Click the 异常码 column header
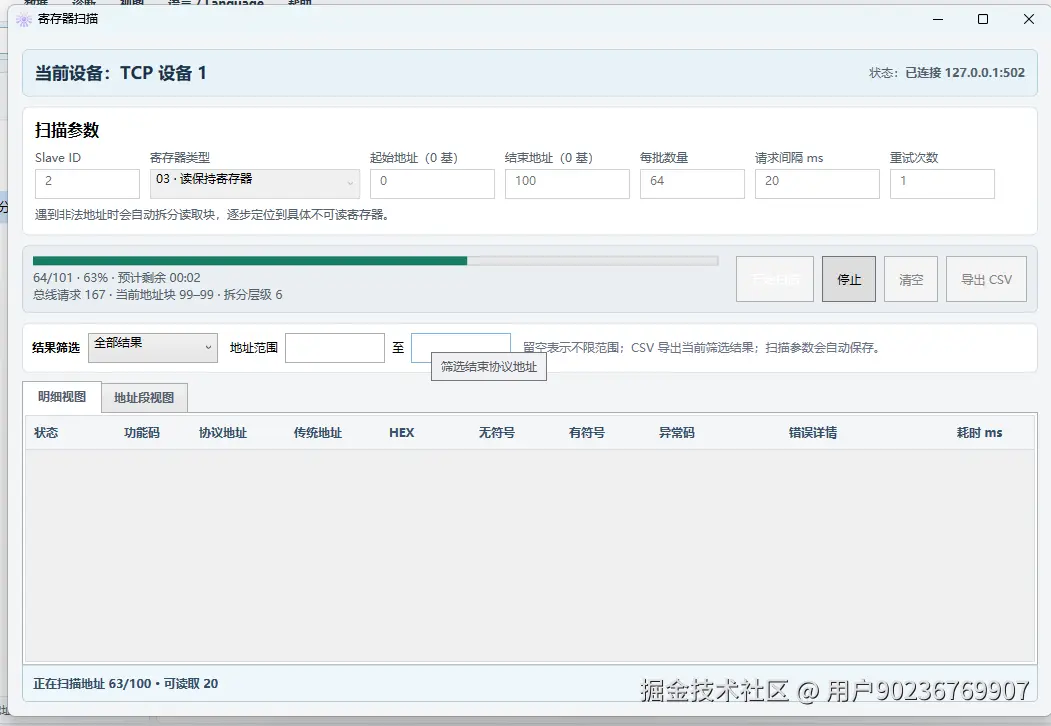 [676, 432]
